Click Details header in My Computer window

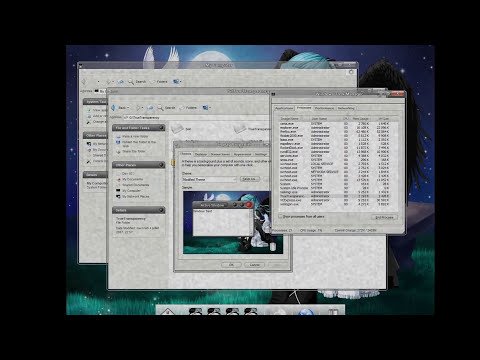[95, 175]
